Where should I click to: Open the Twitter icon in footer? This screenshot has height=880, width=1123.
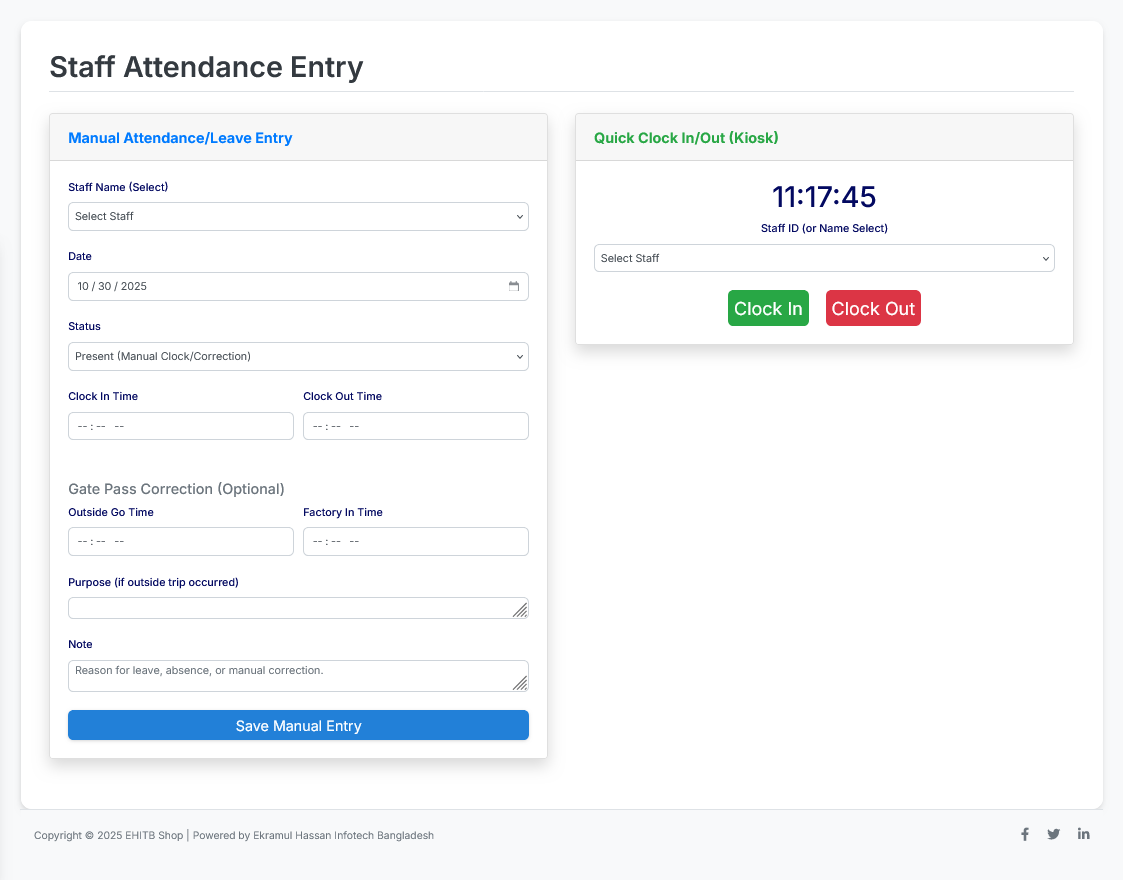click(x=1054, y=835)
